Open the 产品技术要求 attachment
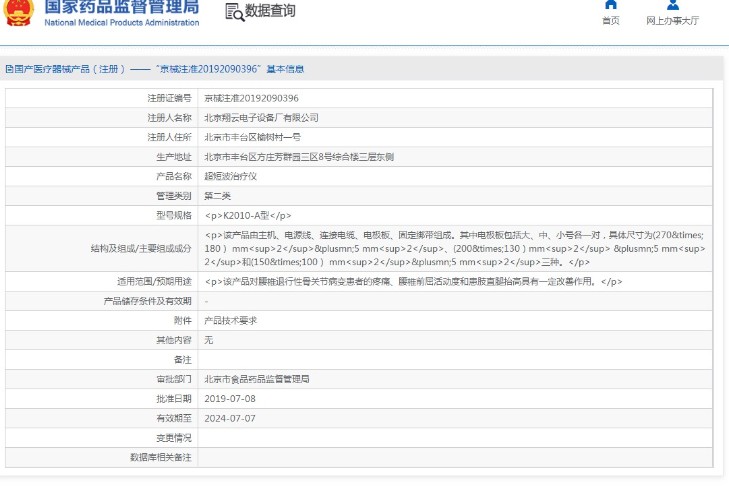Viewport: 729px width, 487px height. click(231, 320)
